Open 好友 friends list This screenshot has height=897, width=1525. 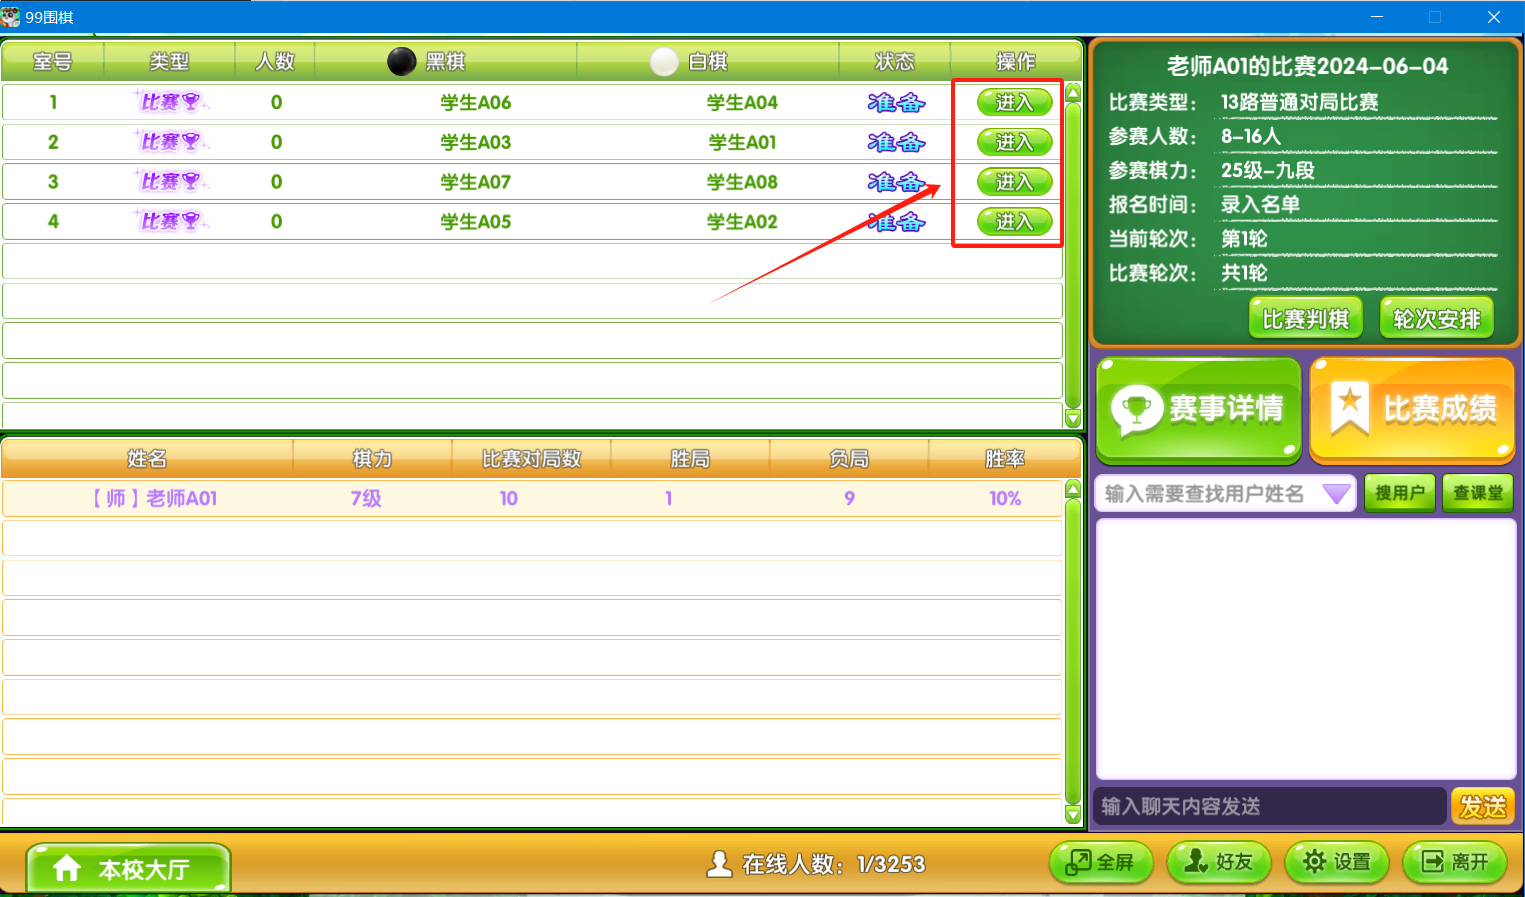pyautogui.click(x=1218, y=862)
